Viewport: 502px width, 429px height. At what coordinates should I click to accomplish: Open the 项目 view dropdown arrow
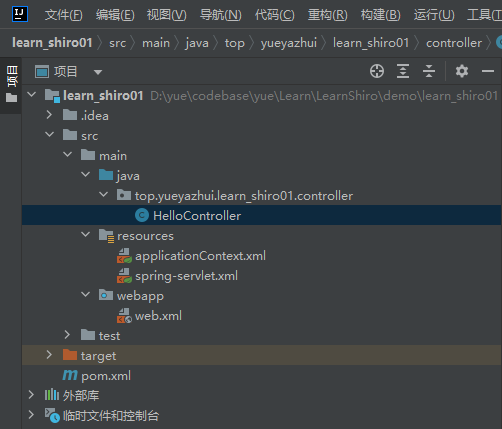point(98,72)
